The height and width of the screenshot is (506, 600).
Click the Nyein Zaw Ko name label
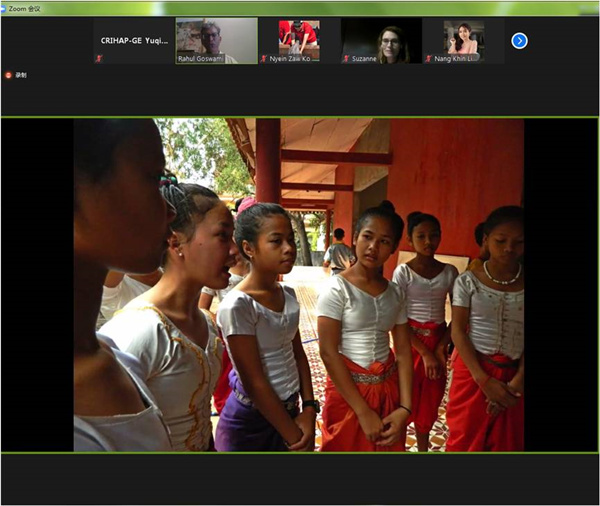point(294,59)
